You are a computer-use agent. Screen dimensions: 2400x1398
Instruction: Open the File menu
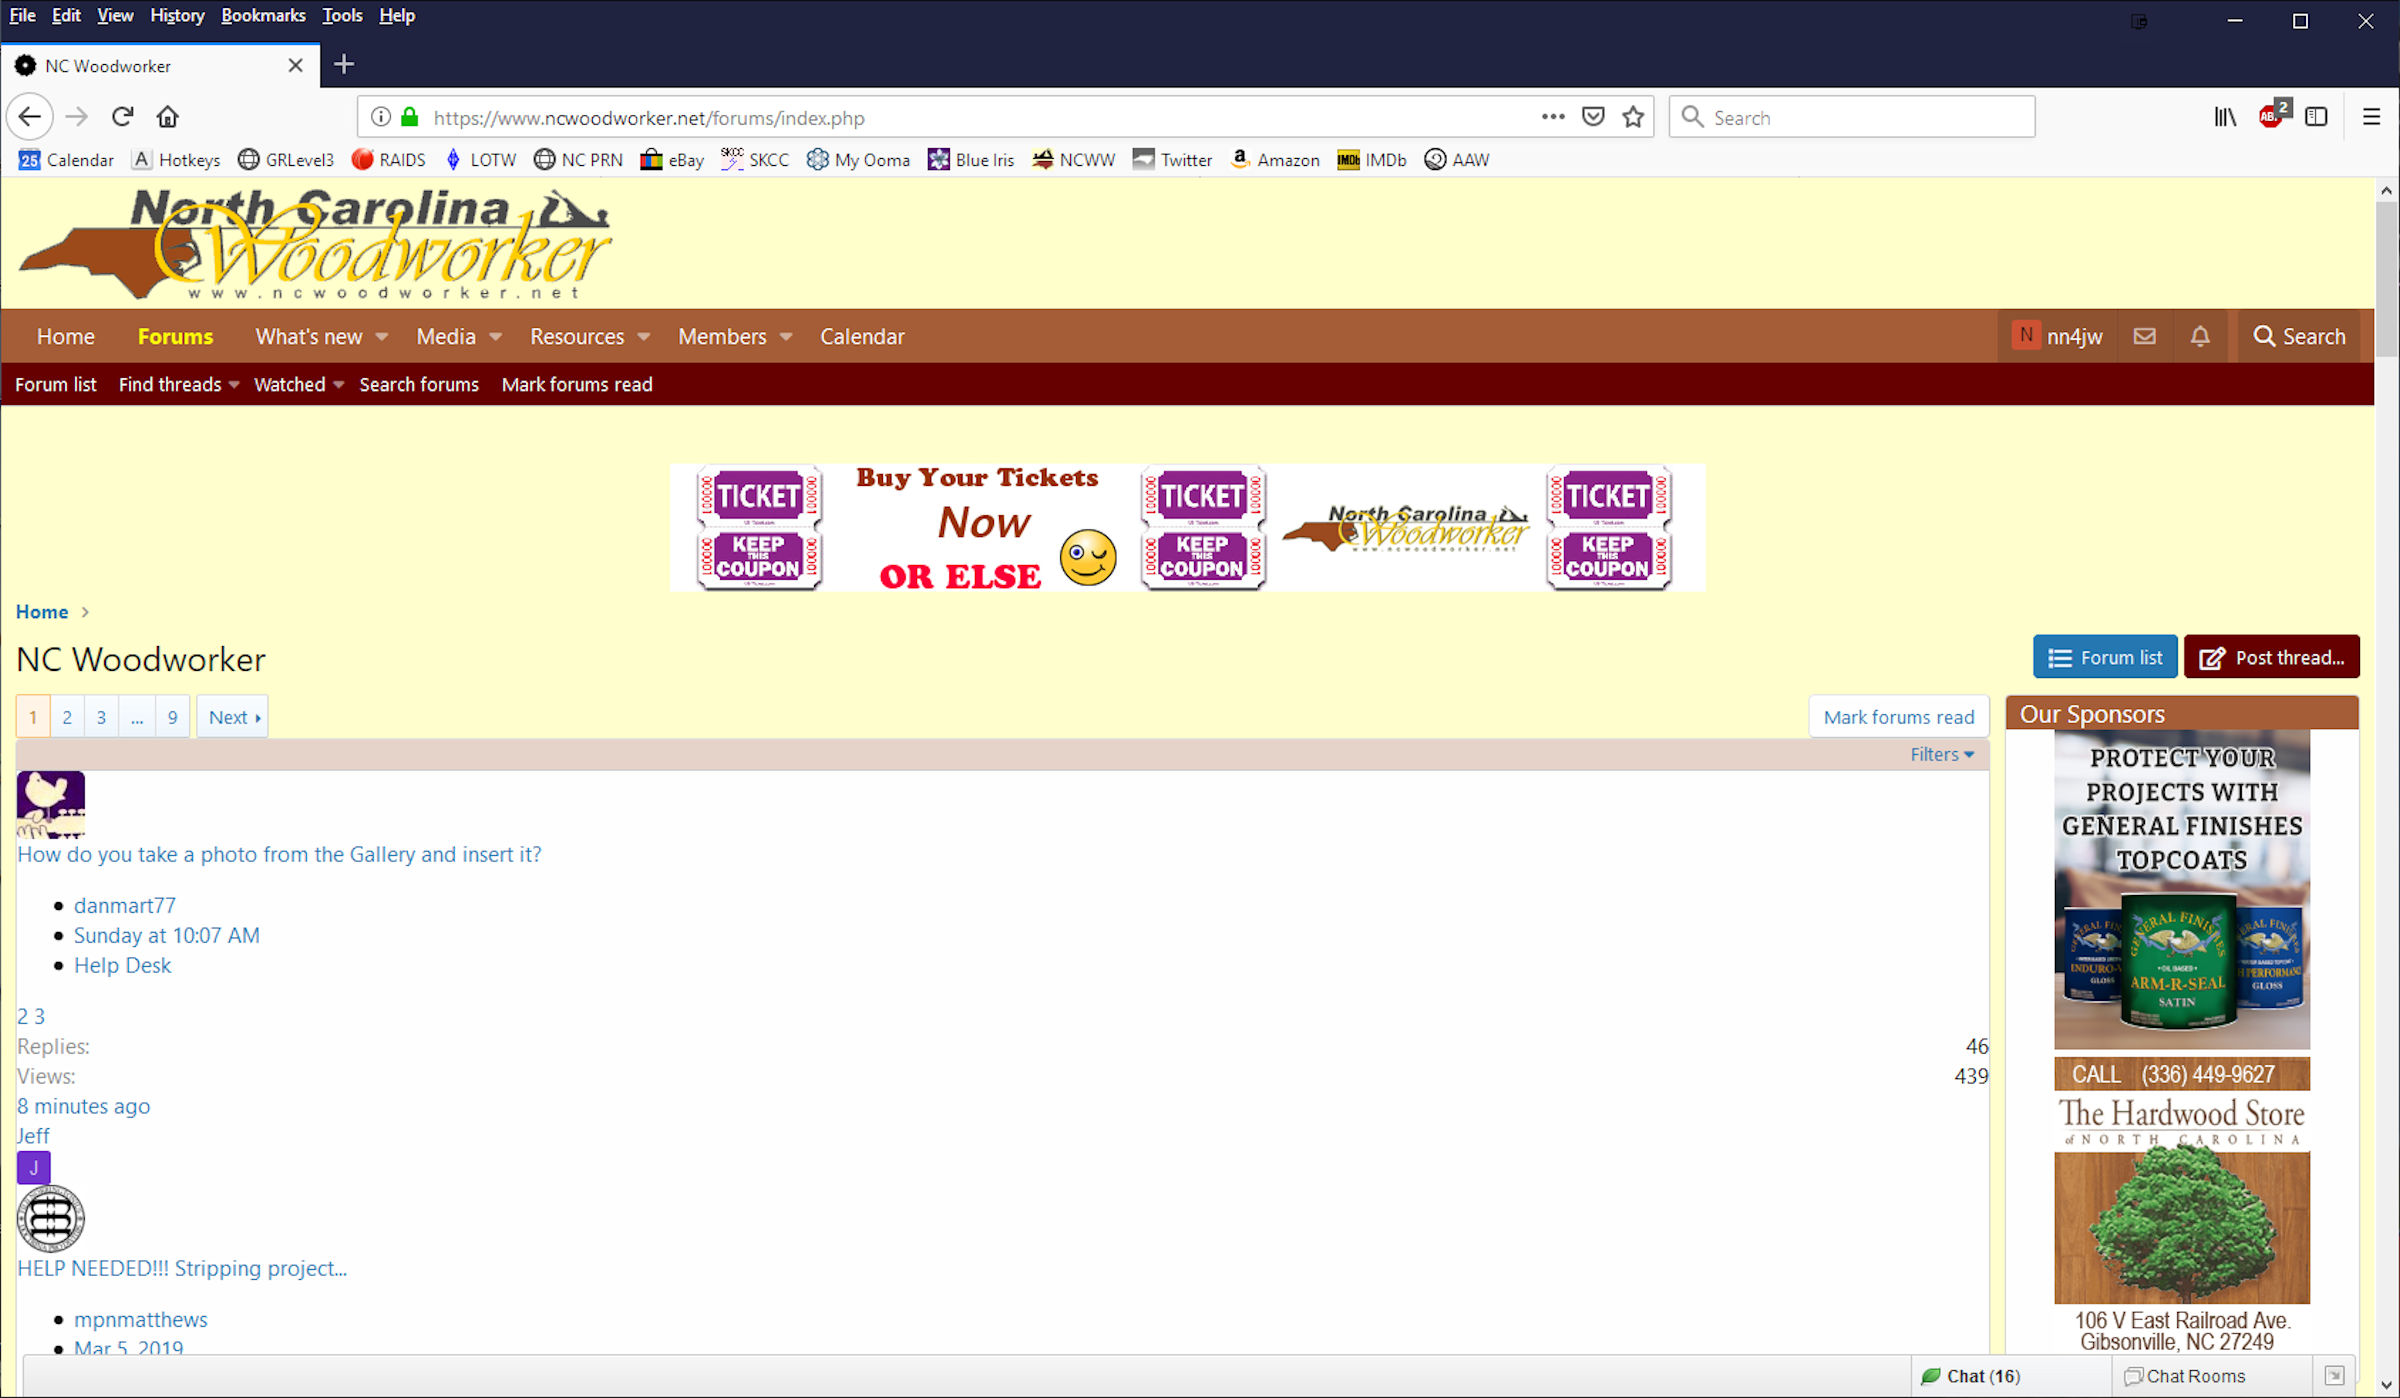[x=22, y=15]
